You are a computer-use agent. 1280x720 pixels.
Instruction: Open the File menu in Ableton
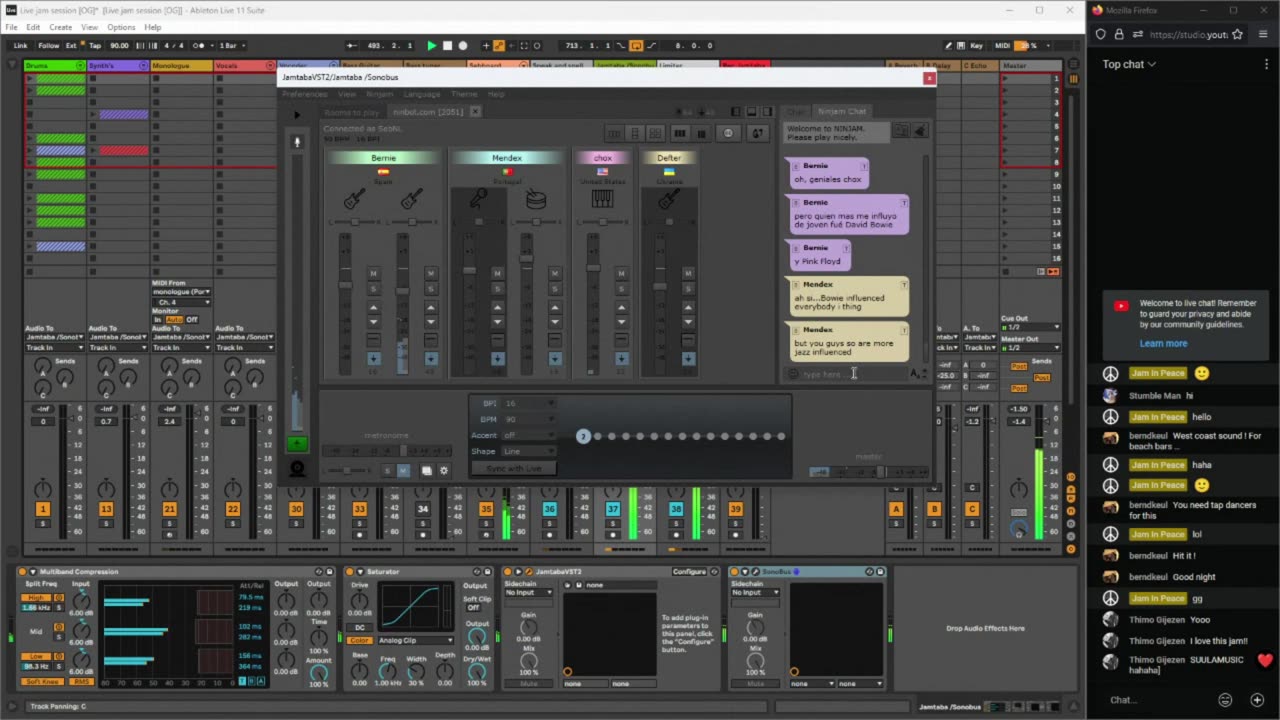11,27
